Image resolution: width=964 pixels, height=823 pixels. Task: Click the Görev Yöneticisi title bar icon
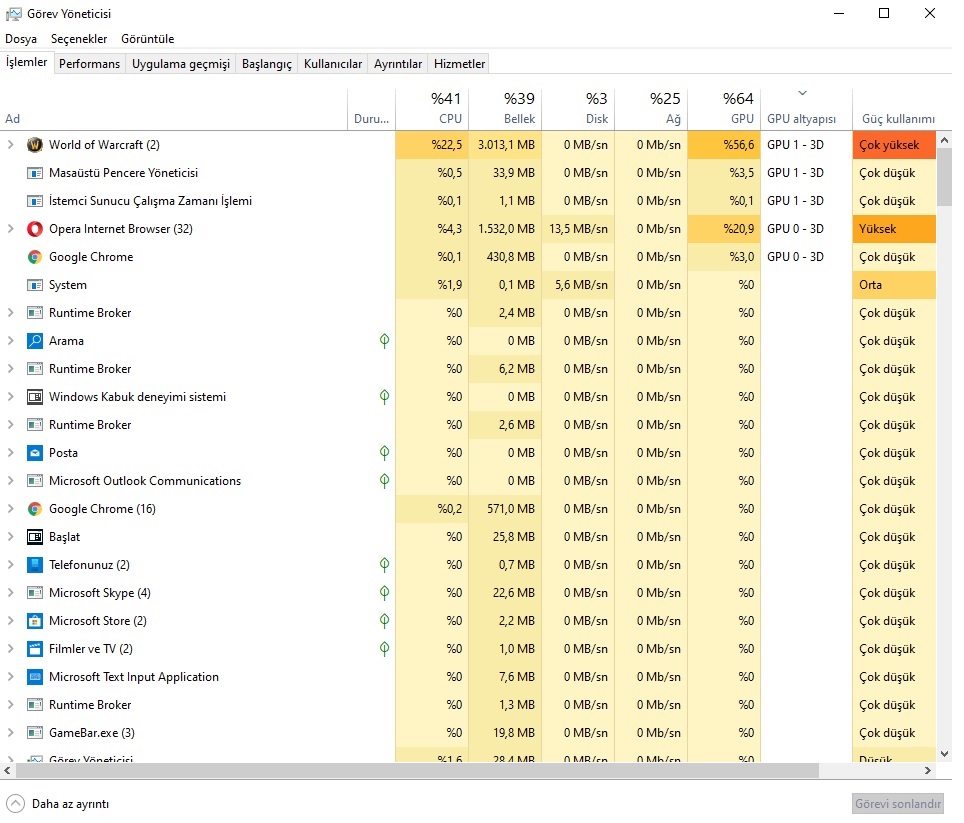click(x=14, y=14)
